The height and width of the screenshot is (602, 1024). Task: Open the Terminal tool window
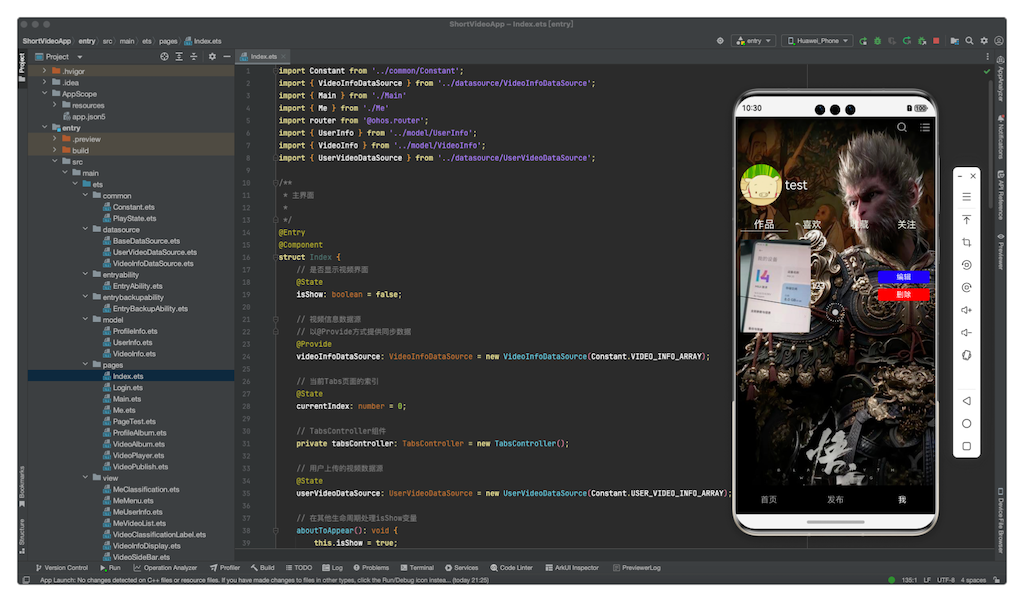click(417, 568)
